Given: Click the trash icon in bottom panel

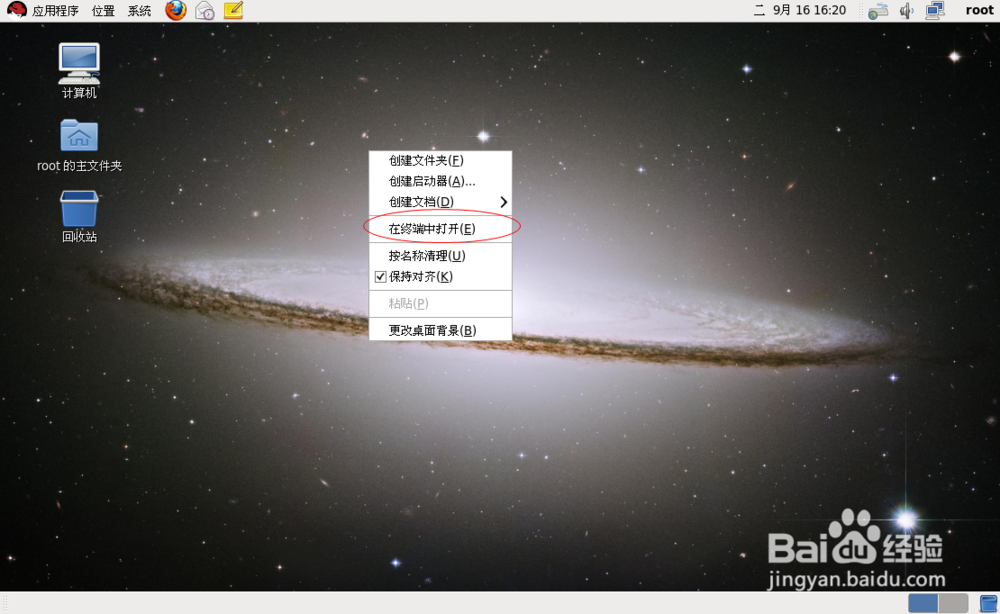Looking at the screenshot, I should coord(988,603).
